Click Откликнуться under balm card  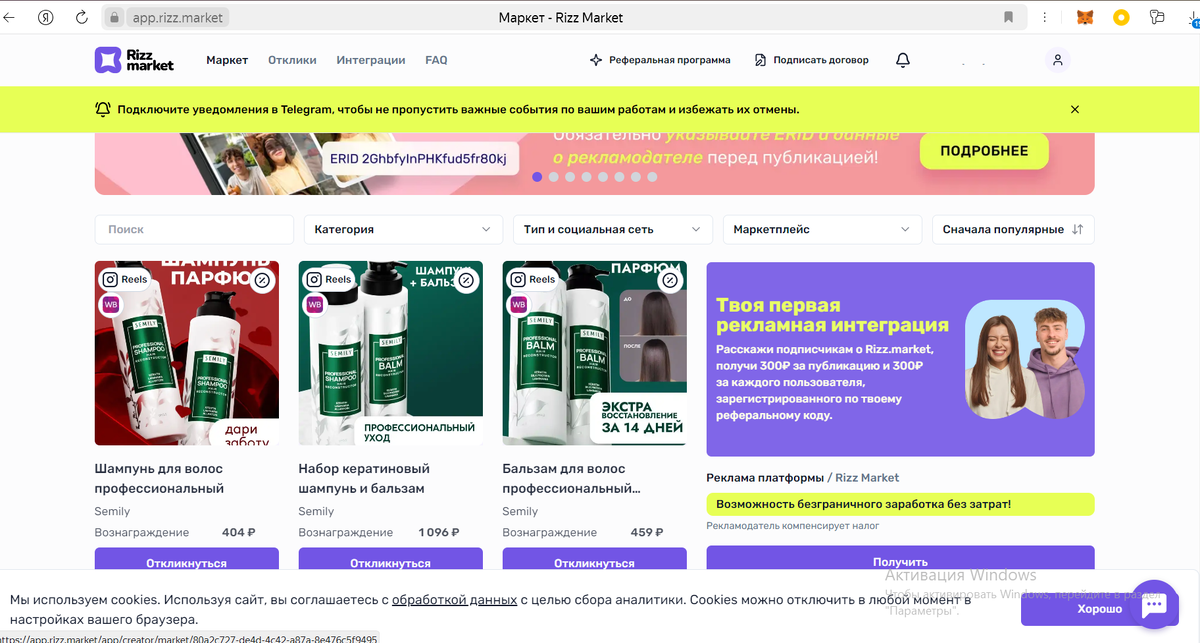(595, 560)
